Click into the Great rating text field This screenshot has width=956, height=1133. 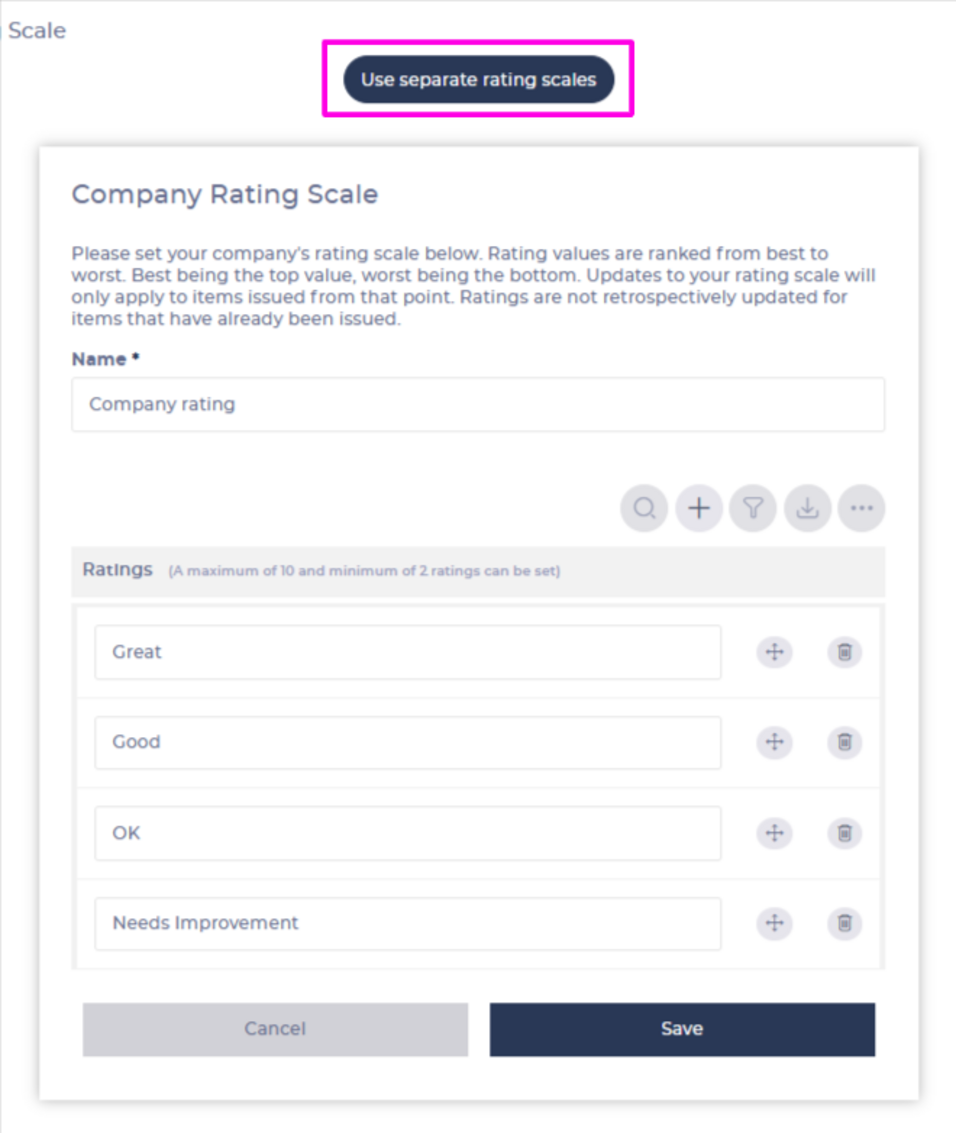[408, 652]
